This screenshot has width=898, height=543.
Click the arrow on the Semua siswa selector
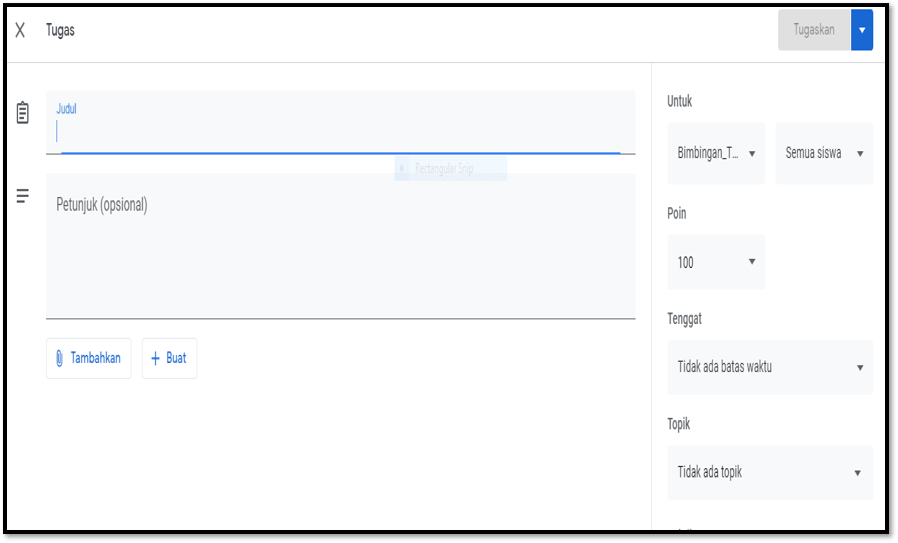(x=860, y=154)
